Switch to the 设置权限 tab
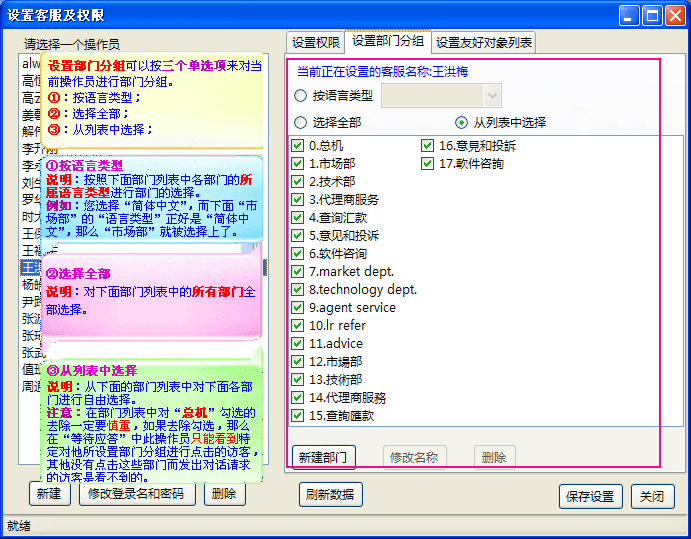691x539 pixels. point(316,42)
